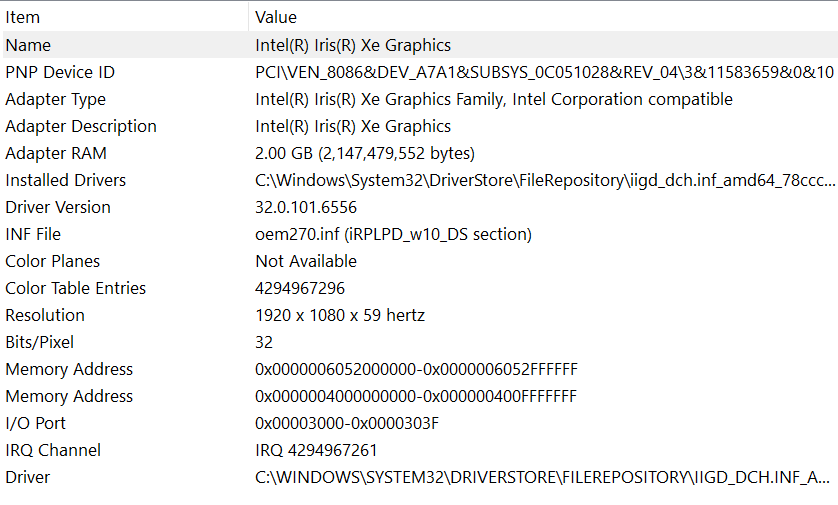
Task: Select the Installed Drivers row label
Action: click(x=66, y=180)
